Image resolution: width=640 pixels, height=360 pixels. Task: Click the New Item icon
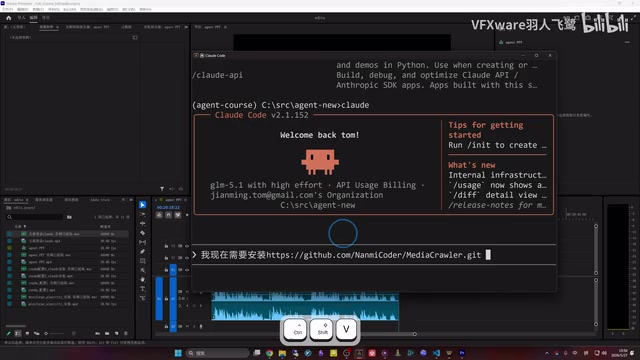[116, 333]
